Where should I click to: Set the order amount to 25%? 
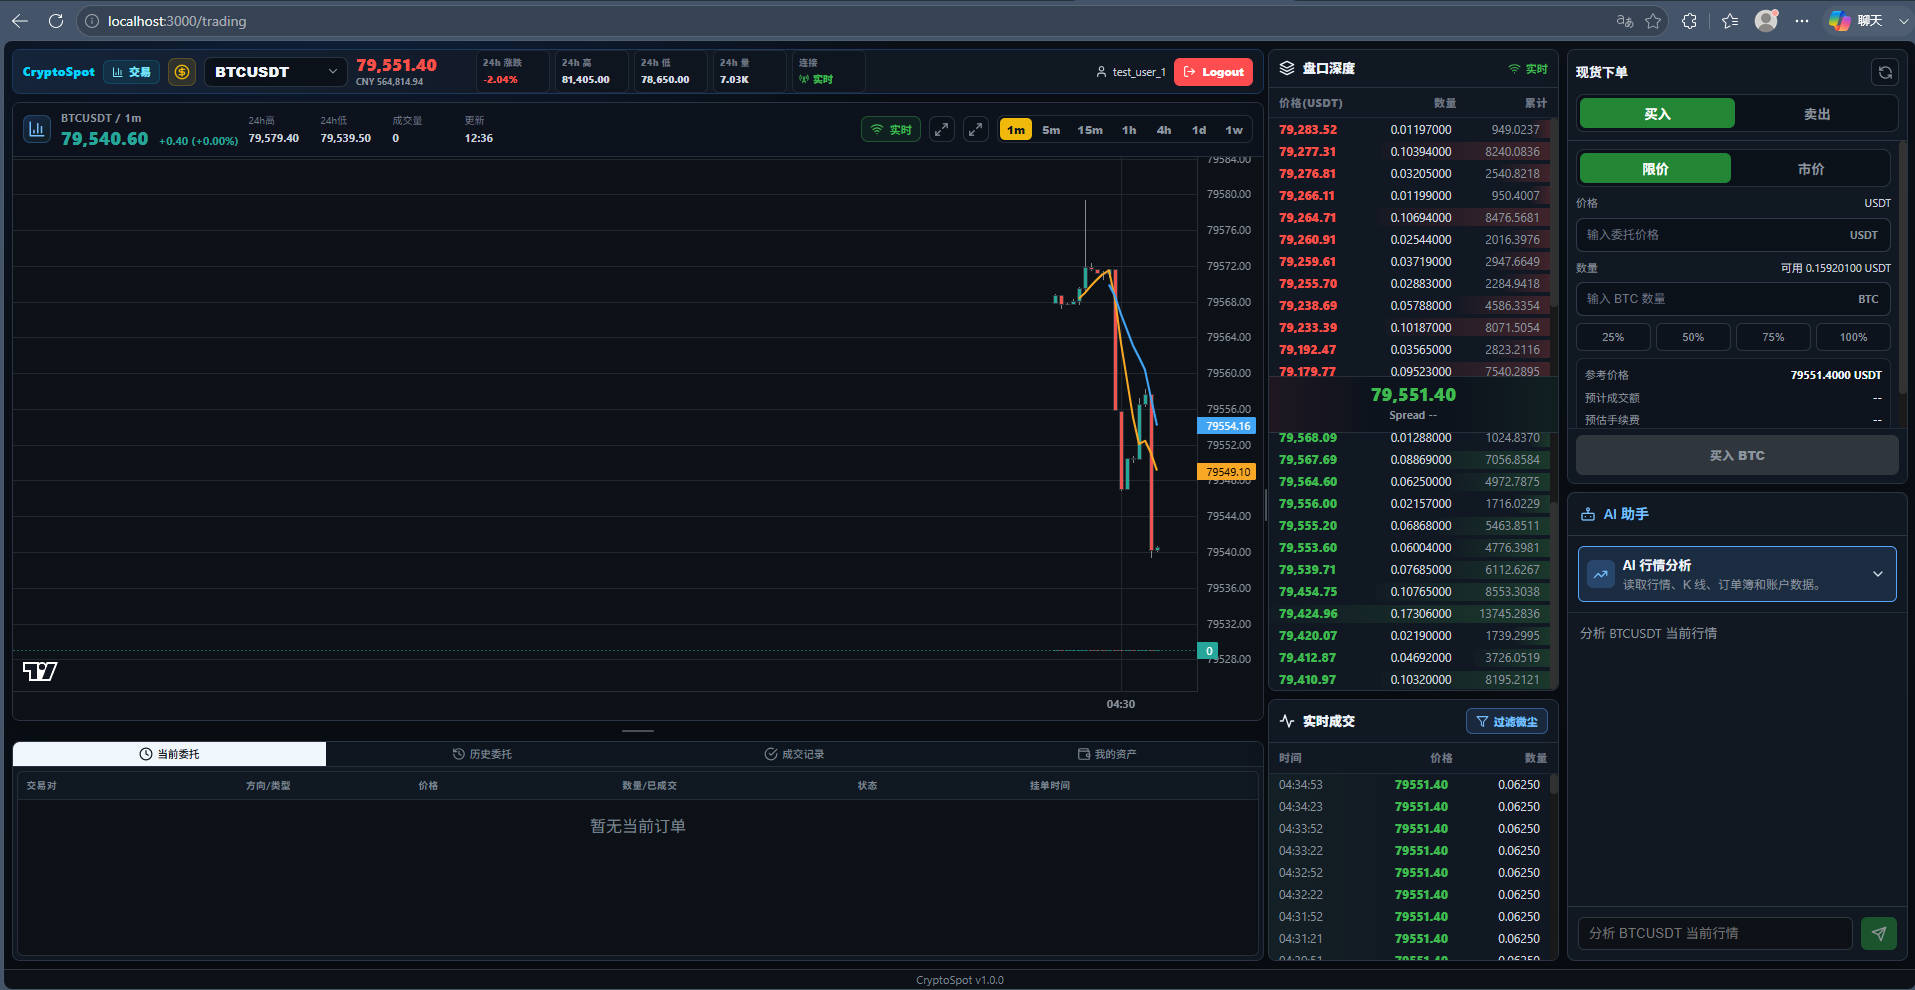point(1613,337)
